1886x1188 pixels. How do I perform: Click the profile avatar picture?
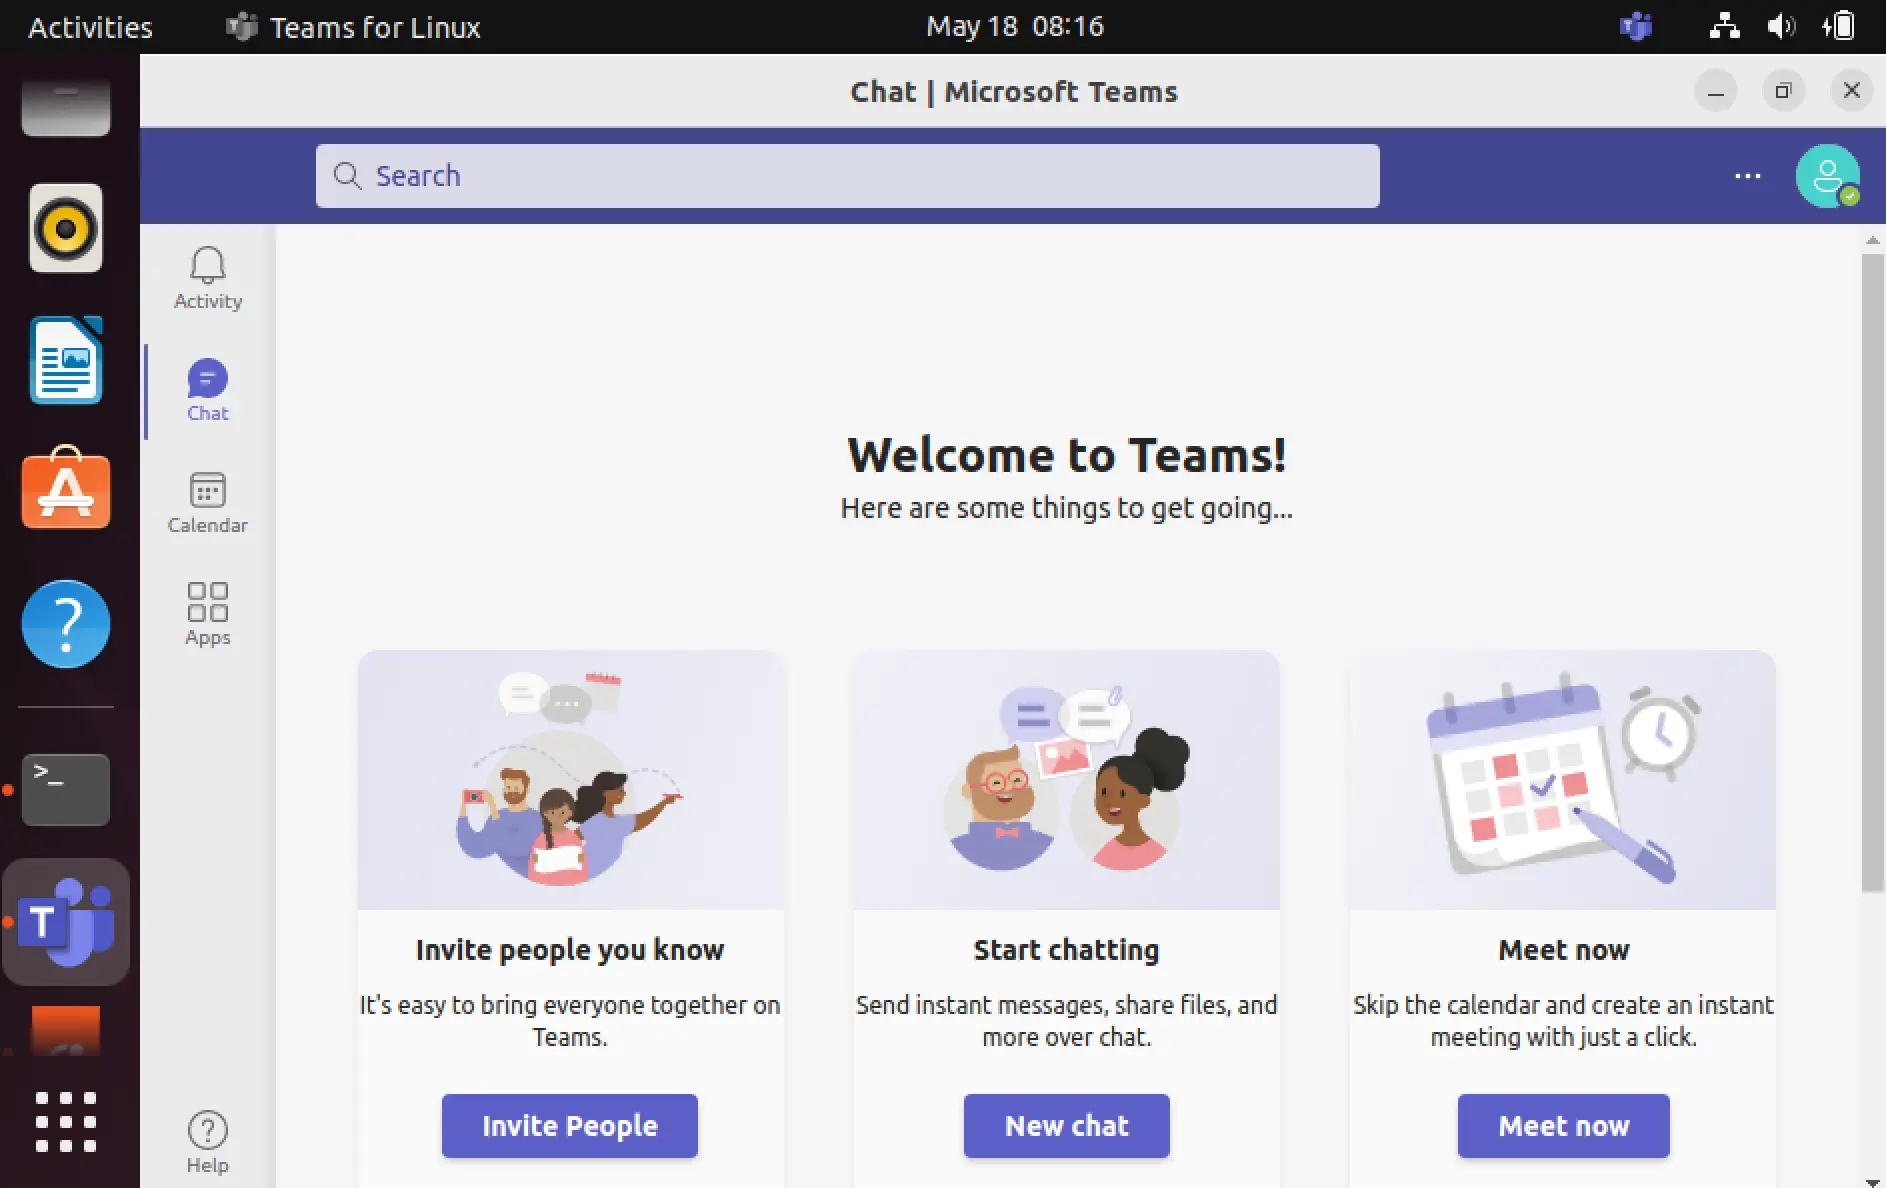pos(1827,176)
